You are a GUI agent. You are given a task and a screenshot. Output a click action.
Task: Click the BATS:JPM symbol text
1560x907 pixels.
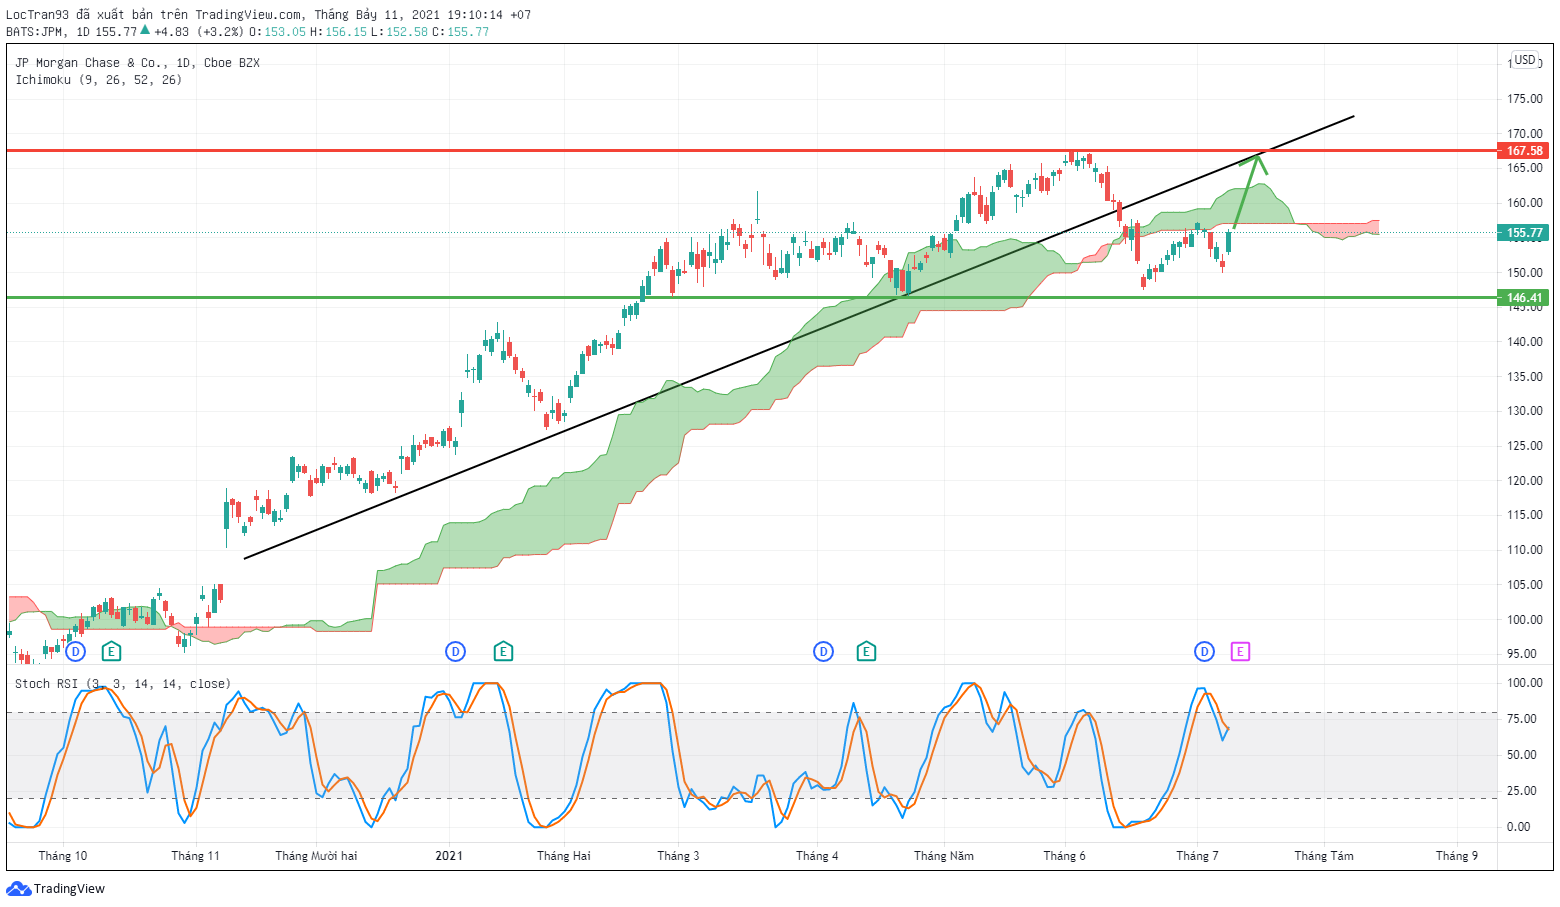pos(36,32)
